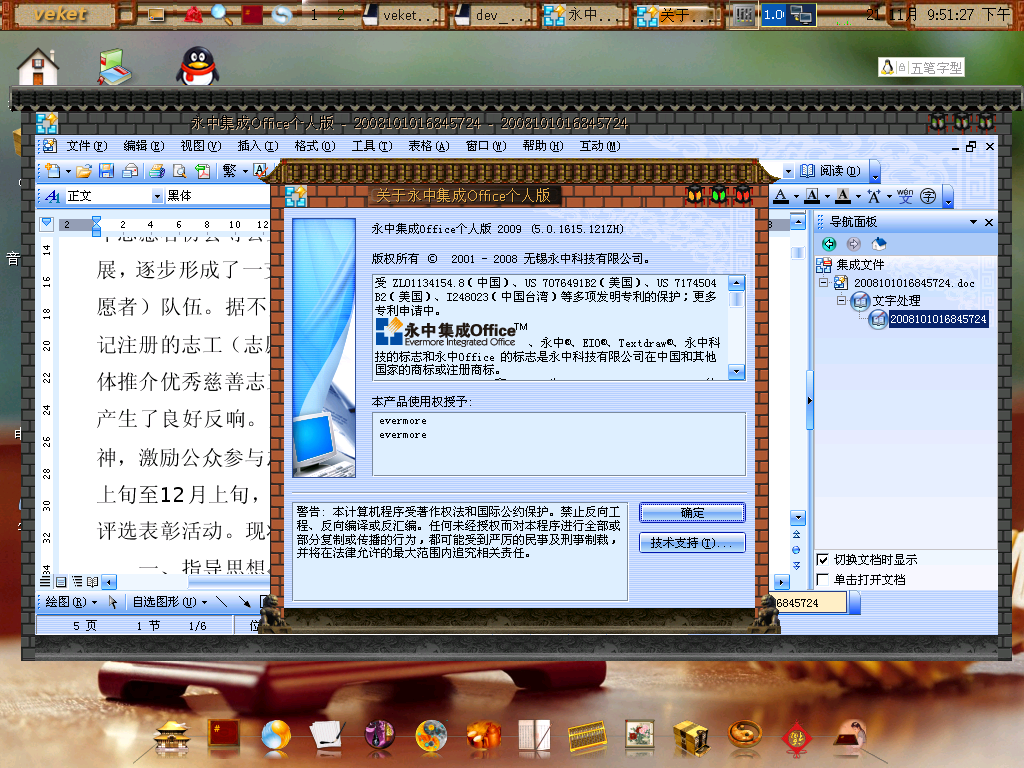This screenshot has height=768, width=1024.
Task: Click the Save floppy disk icon
Action: 106,171
